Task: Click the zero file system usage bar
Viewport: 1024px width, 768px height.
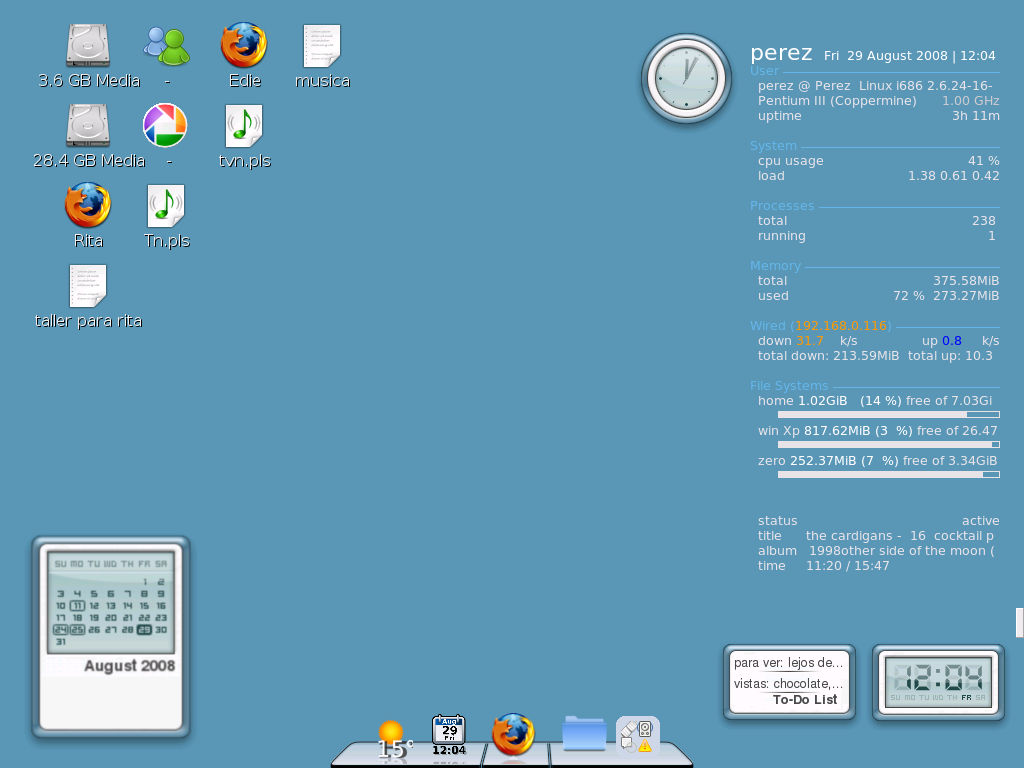Action: click(889, 475)
